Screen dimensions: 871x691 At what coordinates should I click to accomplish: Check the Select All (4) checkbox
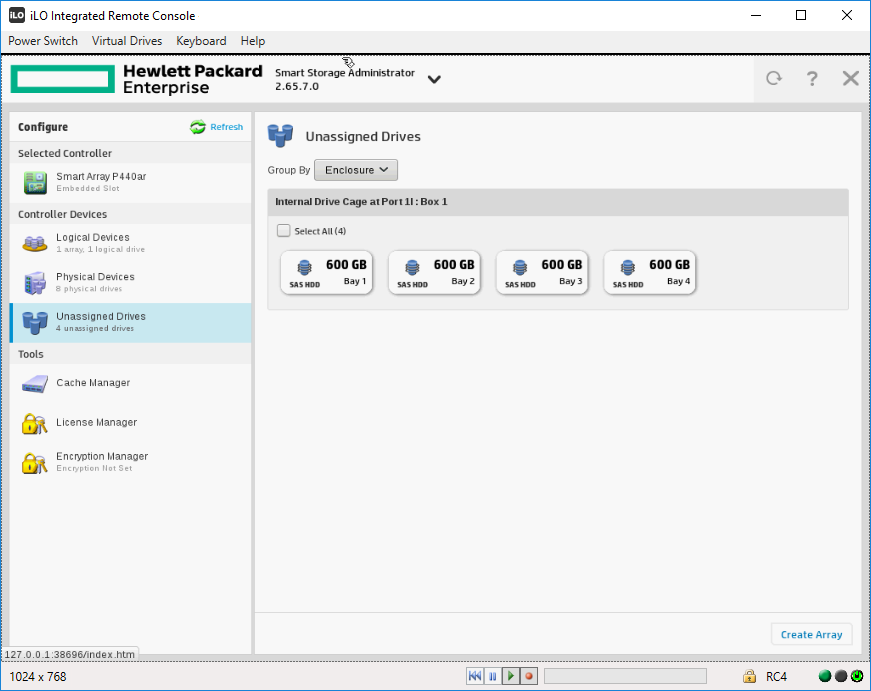283,231
